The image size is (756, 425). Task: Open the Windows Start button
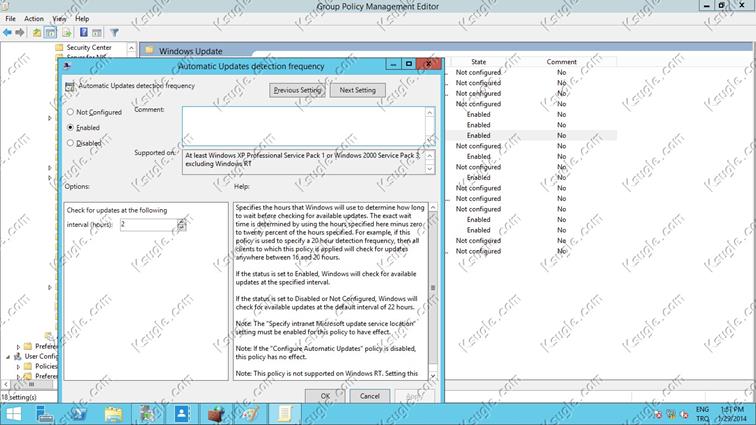point(14,414)
